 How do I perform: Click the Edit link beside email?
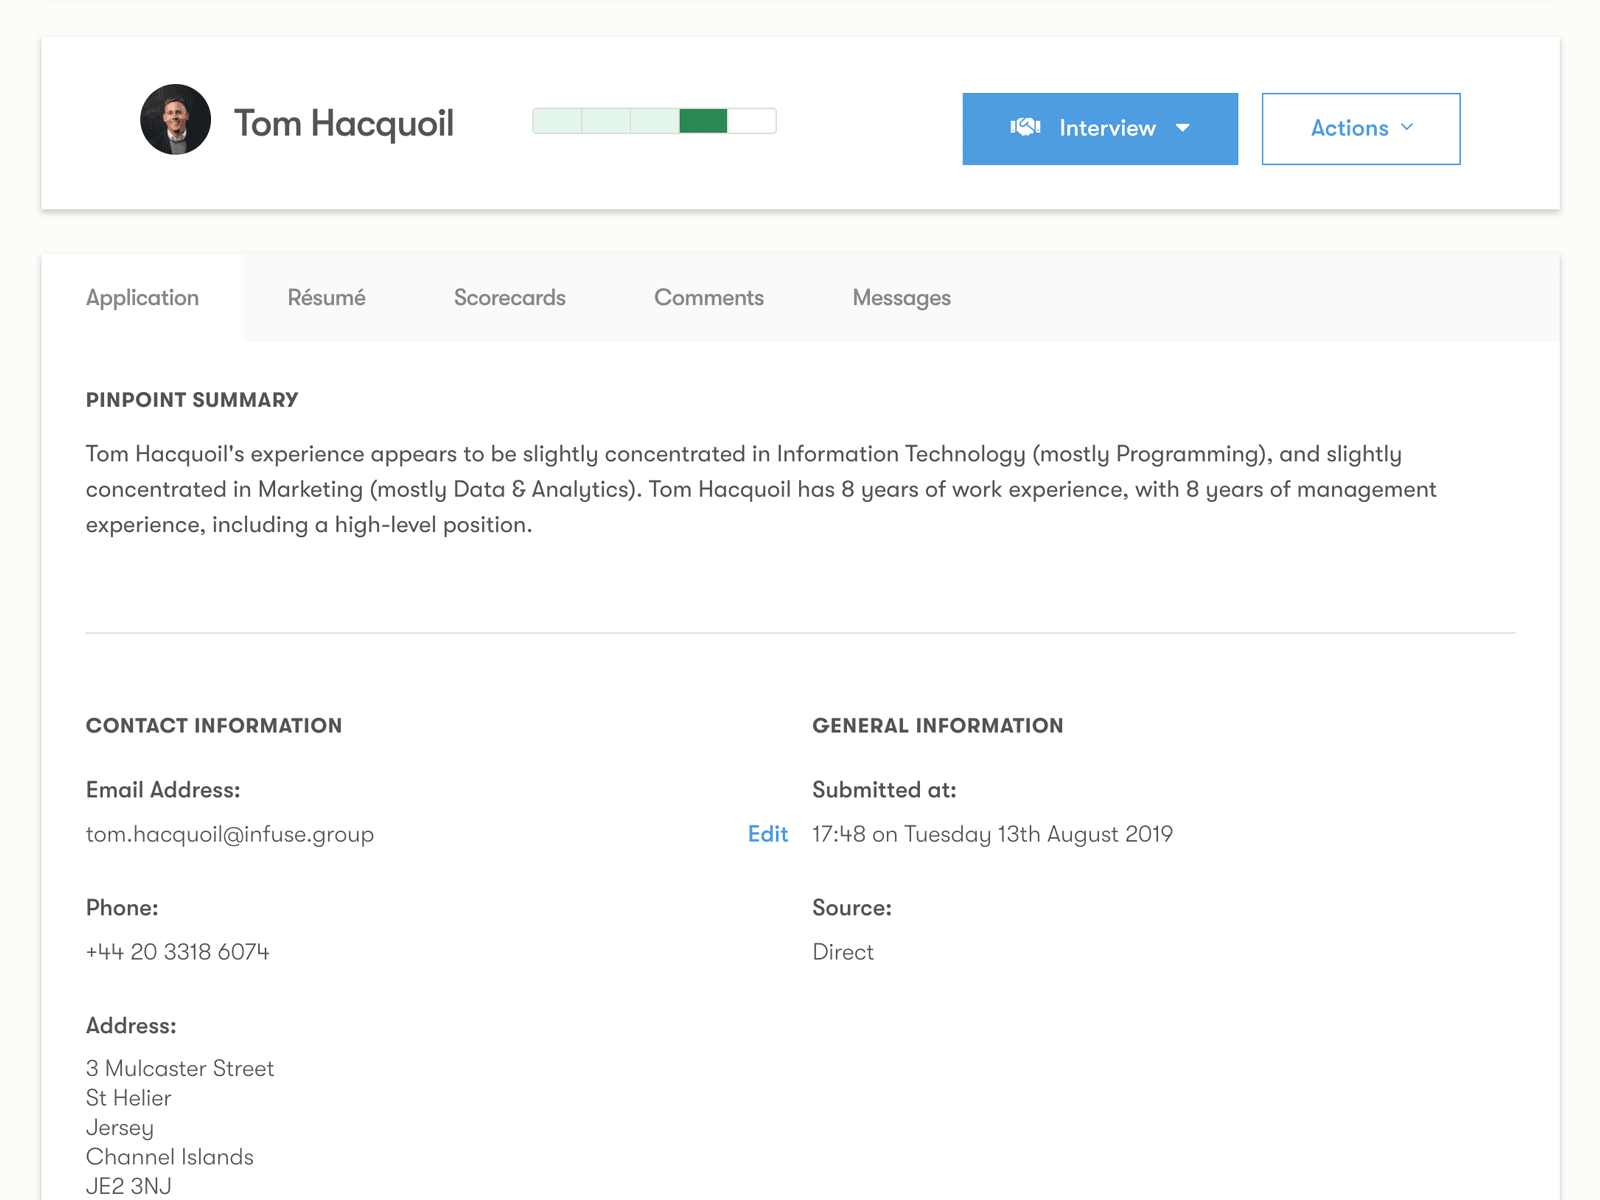(x=768, y=834)
